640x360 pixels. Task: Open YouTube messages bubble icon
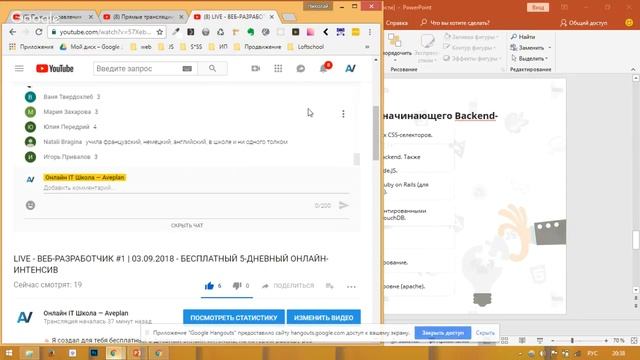301,69
